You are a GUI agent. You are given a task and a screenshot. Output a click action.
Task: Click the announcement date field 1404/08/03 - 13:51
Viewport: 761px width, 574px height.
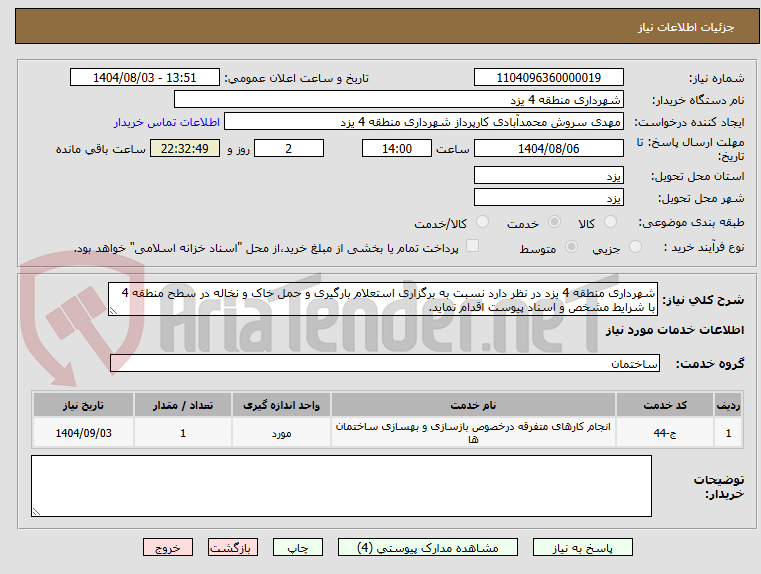(x=145, y=77)
